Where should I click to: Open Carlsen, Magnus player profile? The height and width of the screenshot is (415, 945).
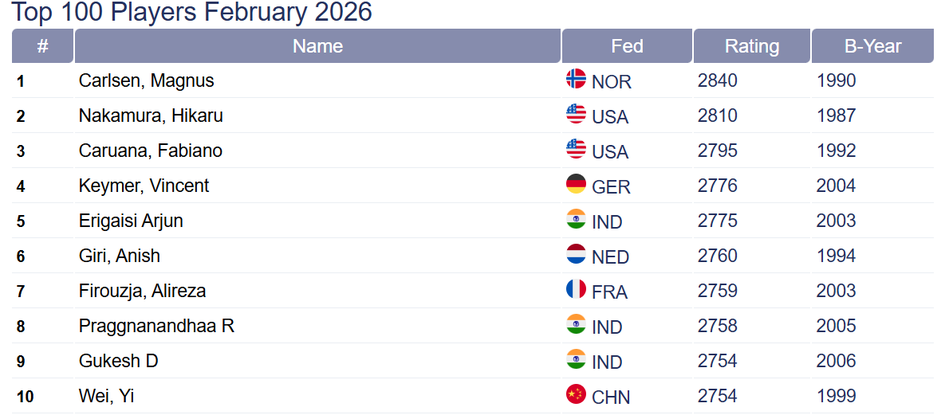tap(146, 81)
